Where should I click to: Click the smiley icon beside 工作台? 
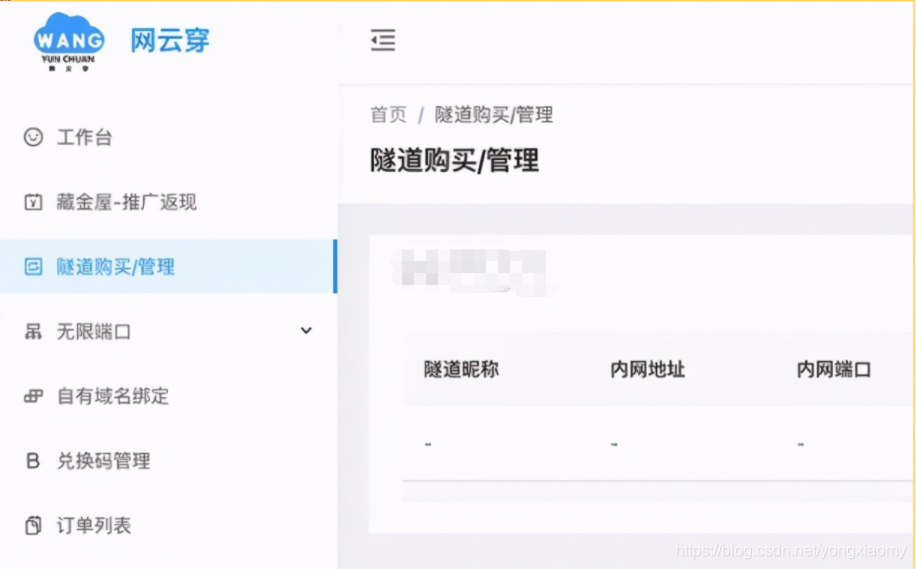[33, 137]
